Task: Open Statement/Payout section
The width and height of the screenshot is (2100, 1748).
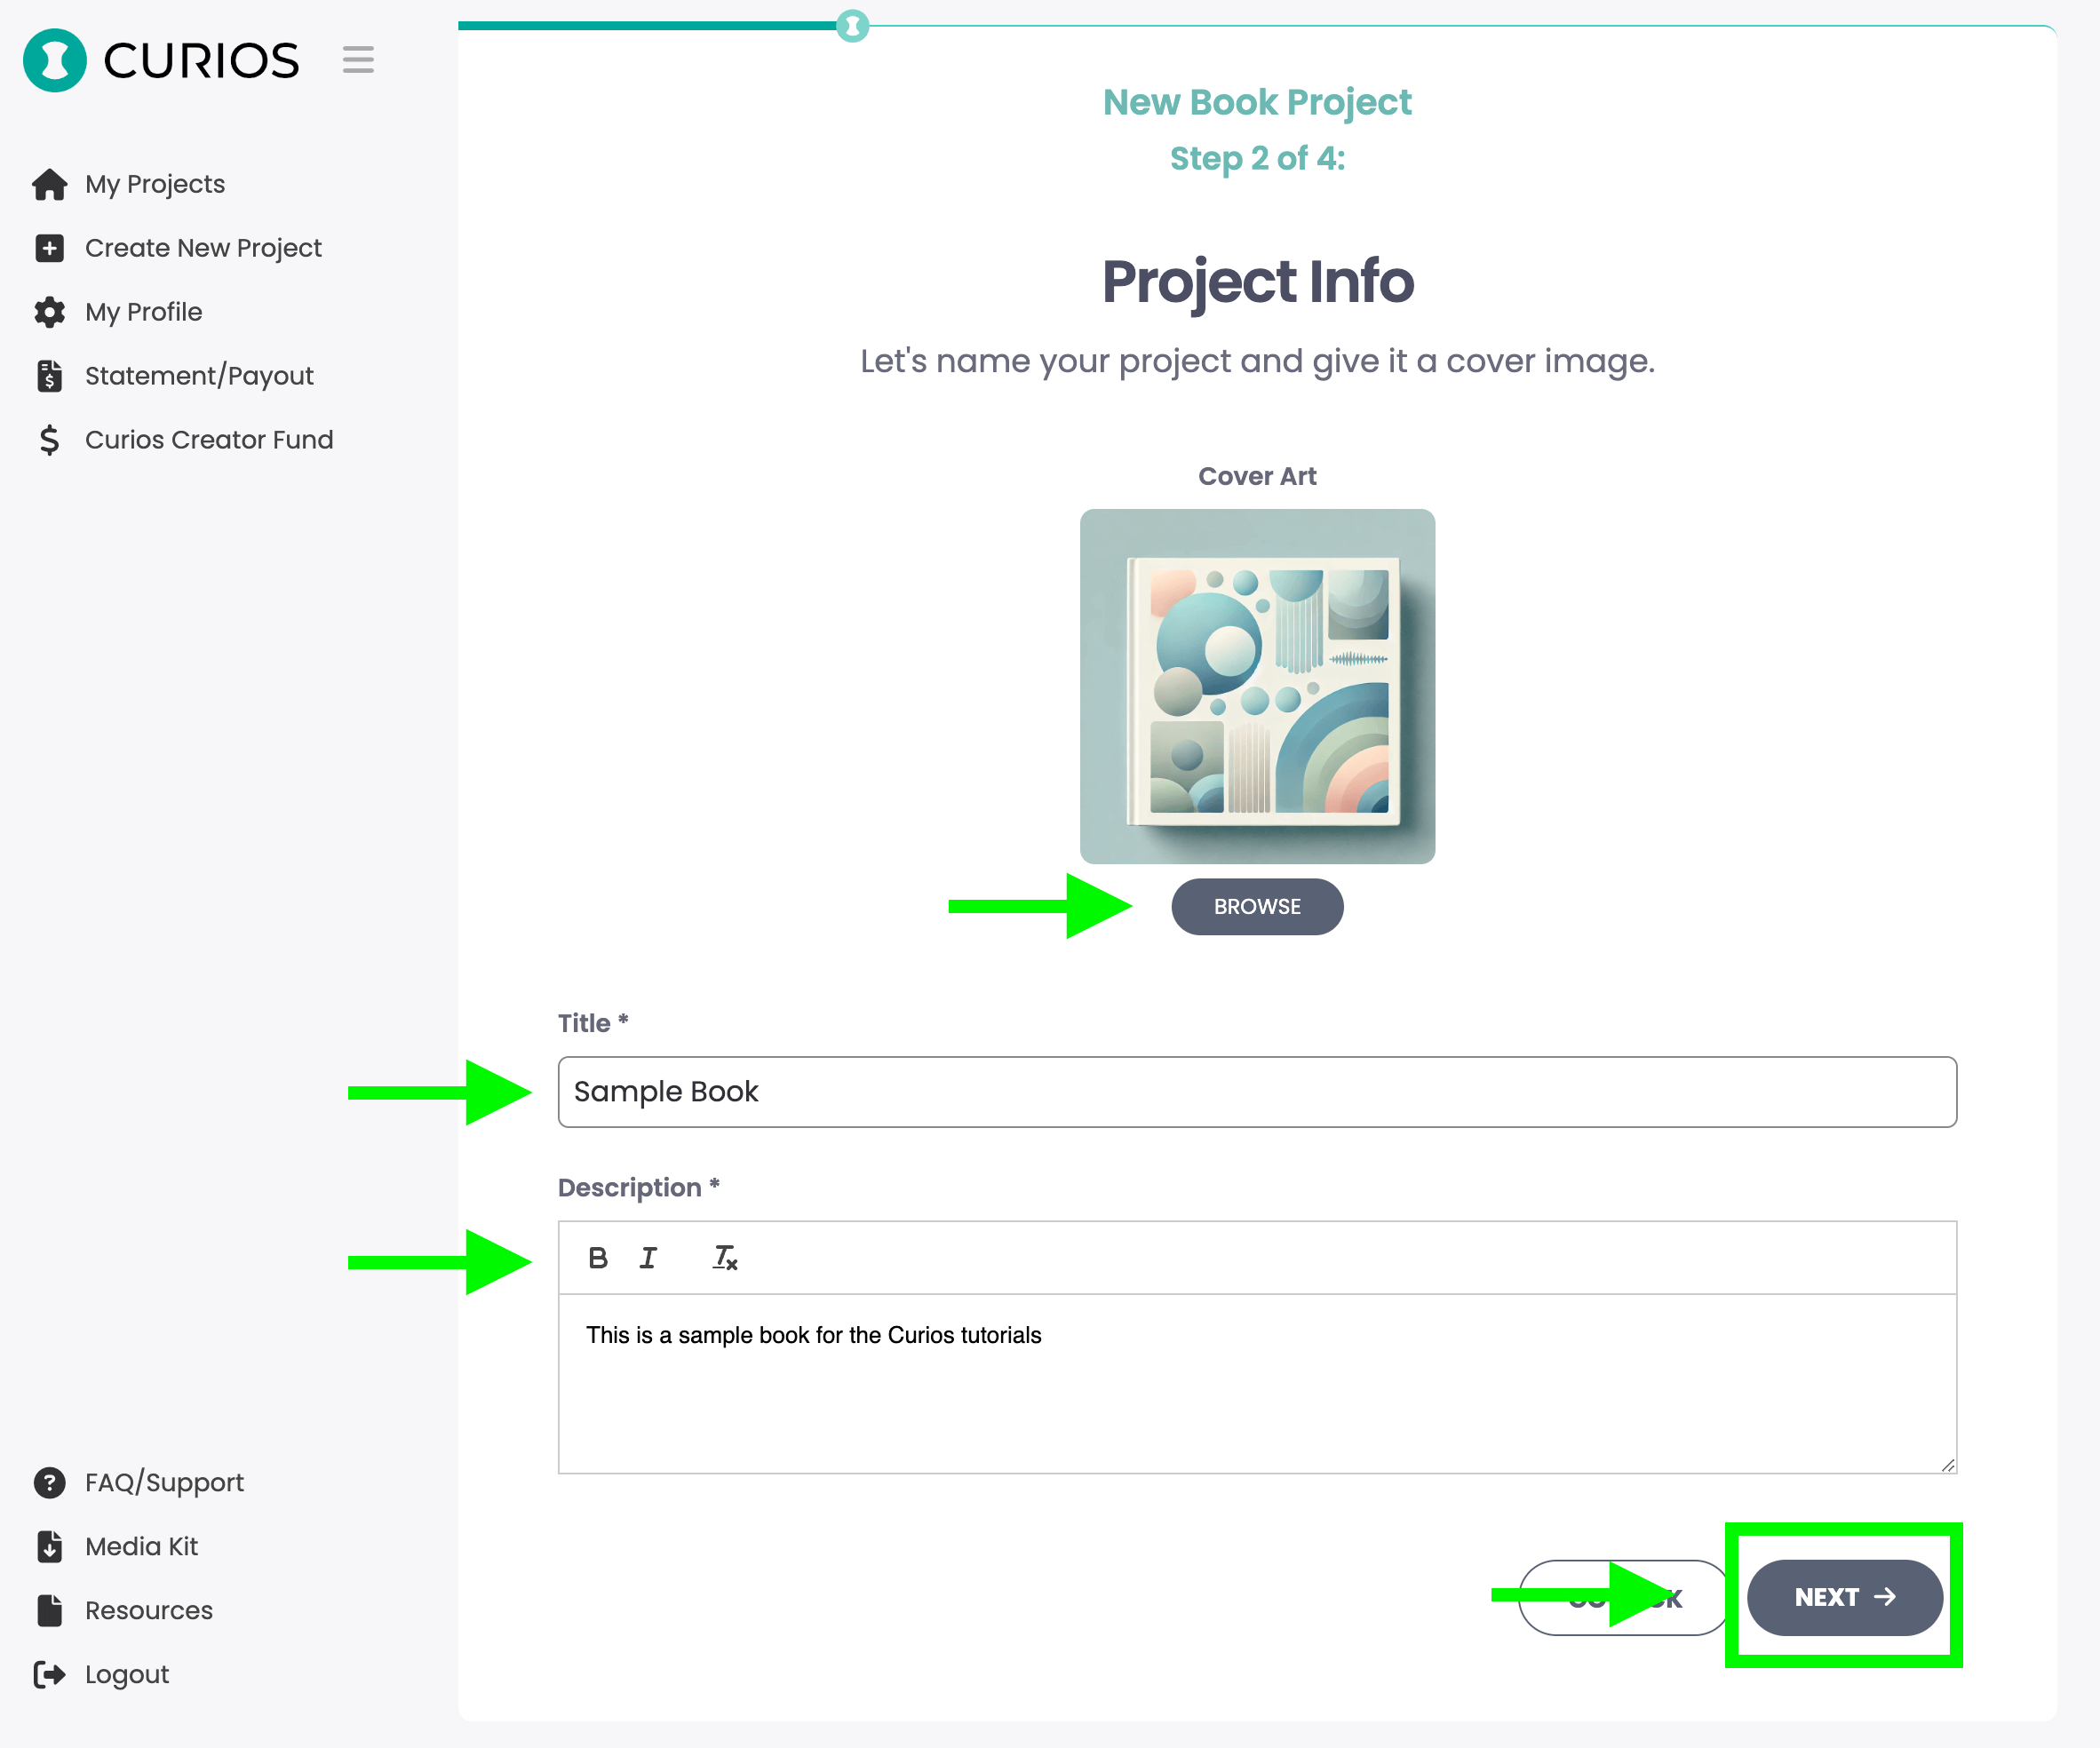Action: (199, 376)
